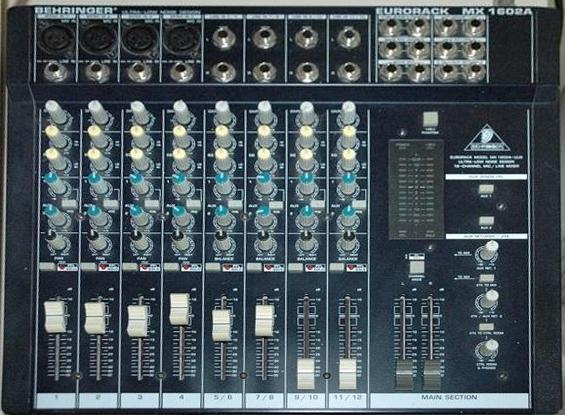The height and width of the screenshot is (415, 565).
Task: Click the channel label '4' at the bottom
Action: 181,397
